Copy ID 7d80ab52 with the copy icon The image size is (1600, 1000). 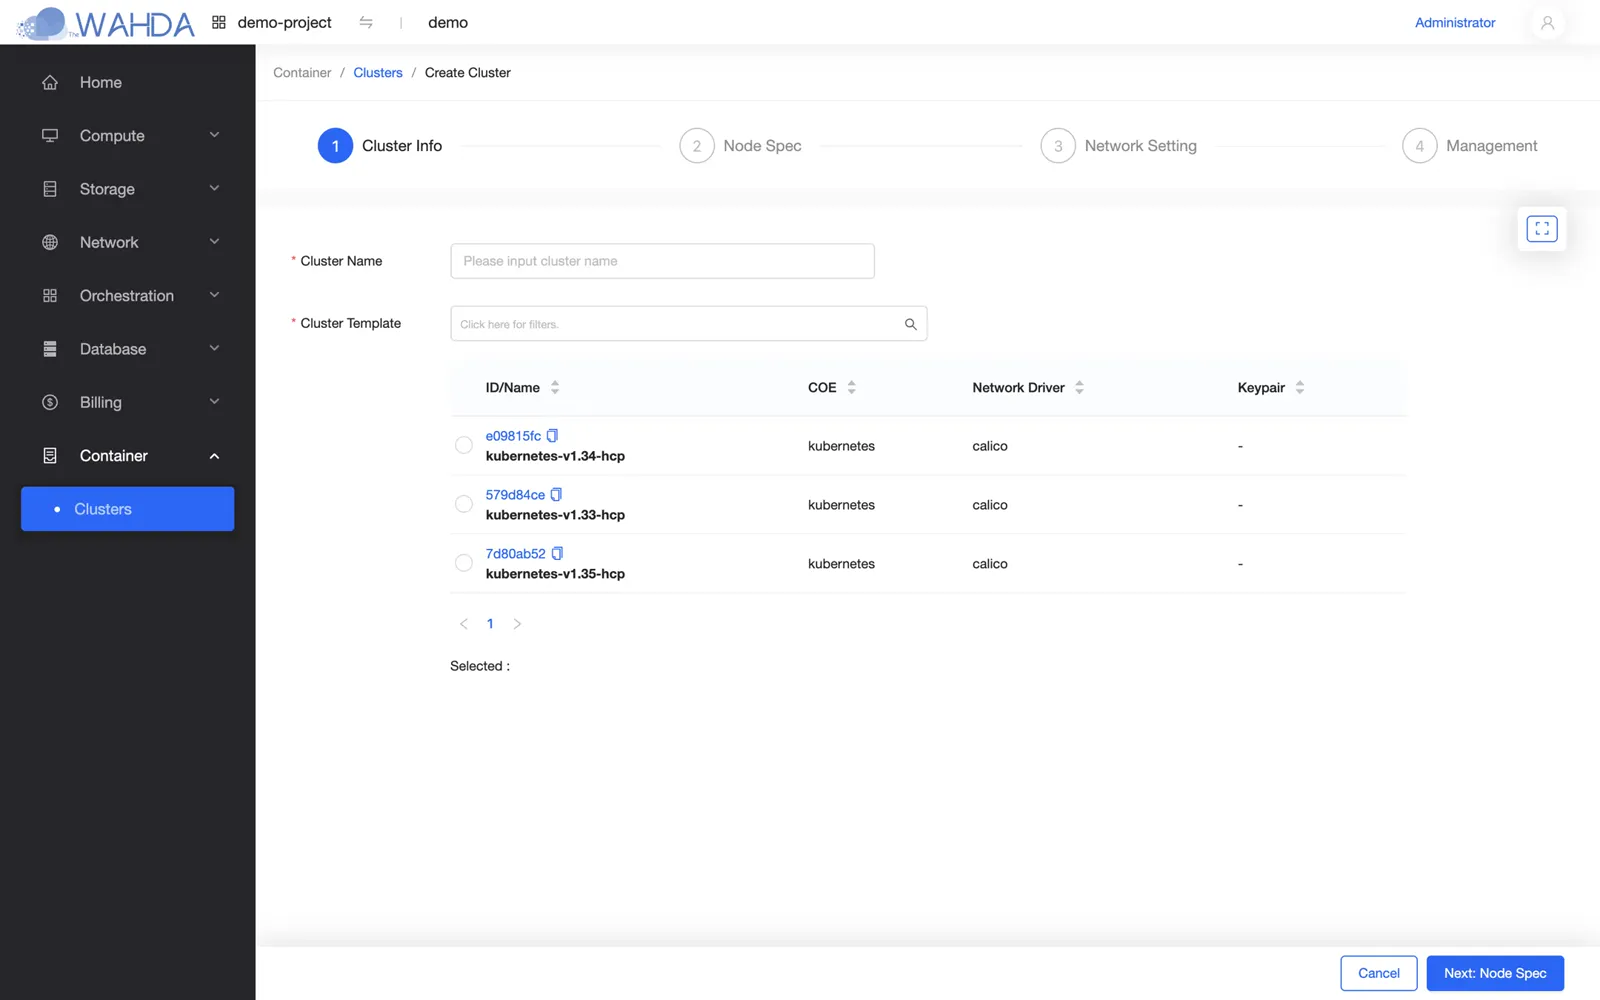[557, 554]
